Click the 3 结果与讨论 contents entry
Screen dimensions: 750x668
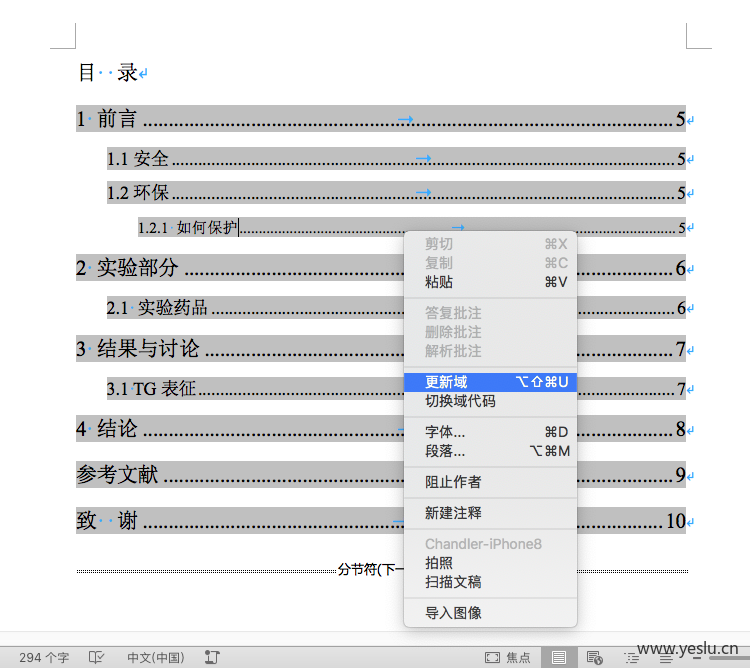click(x=381, y=349)
